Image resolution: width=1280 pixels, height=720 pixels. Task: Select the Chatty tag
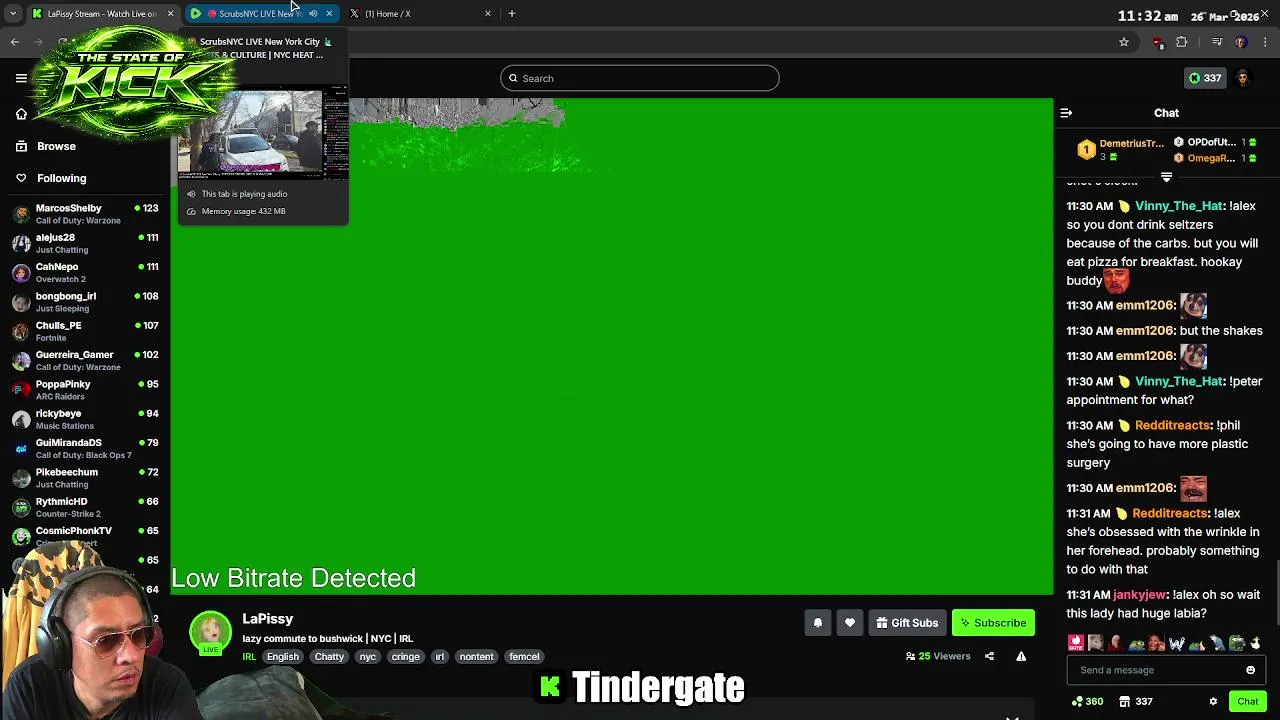coord(329,657)
